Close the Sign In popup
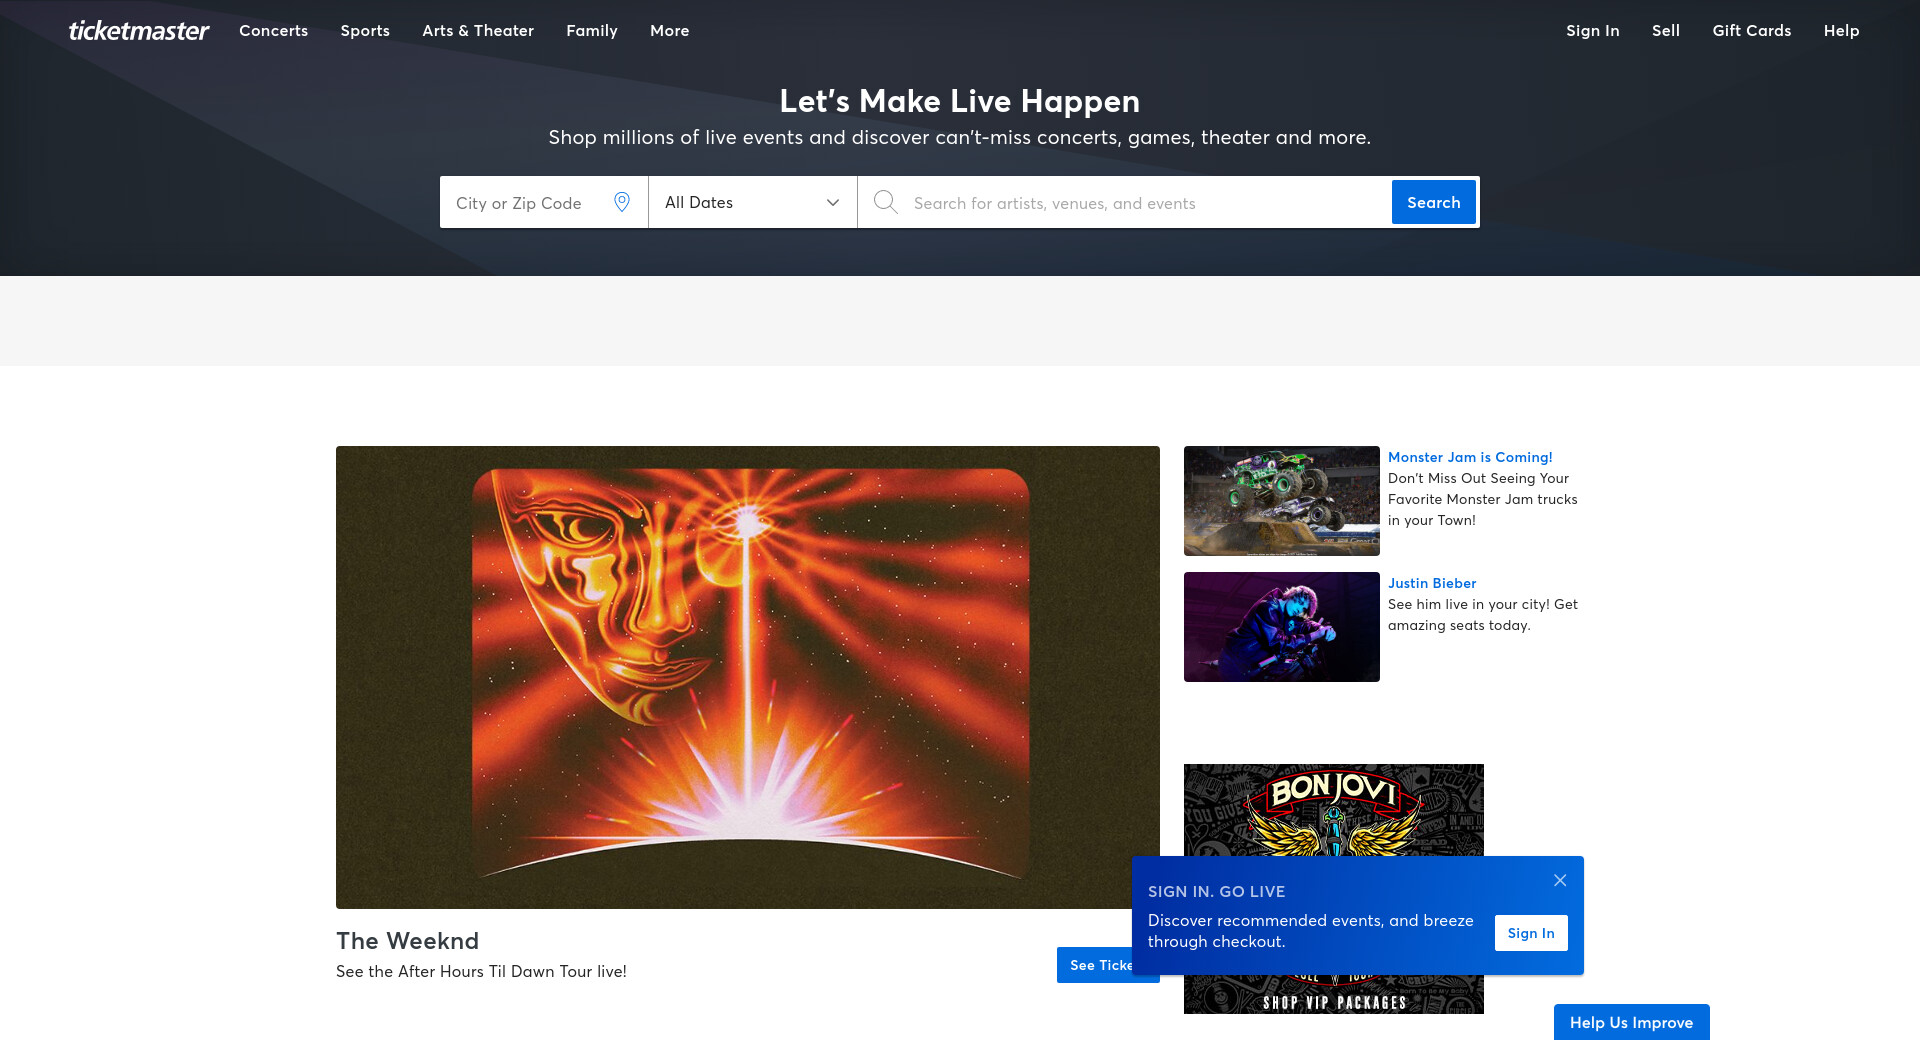The height and width of the screenshot is (1040, 1920). pyautogui.click(x=1560, y=880)
